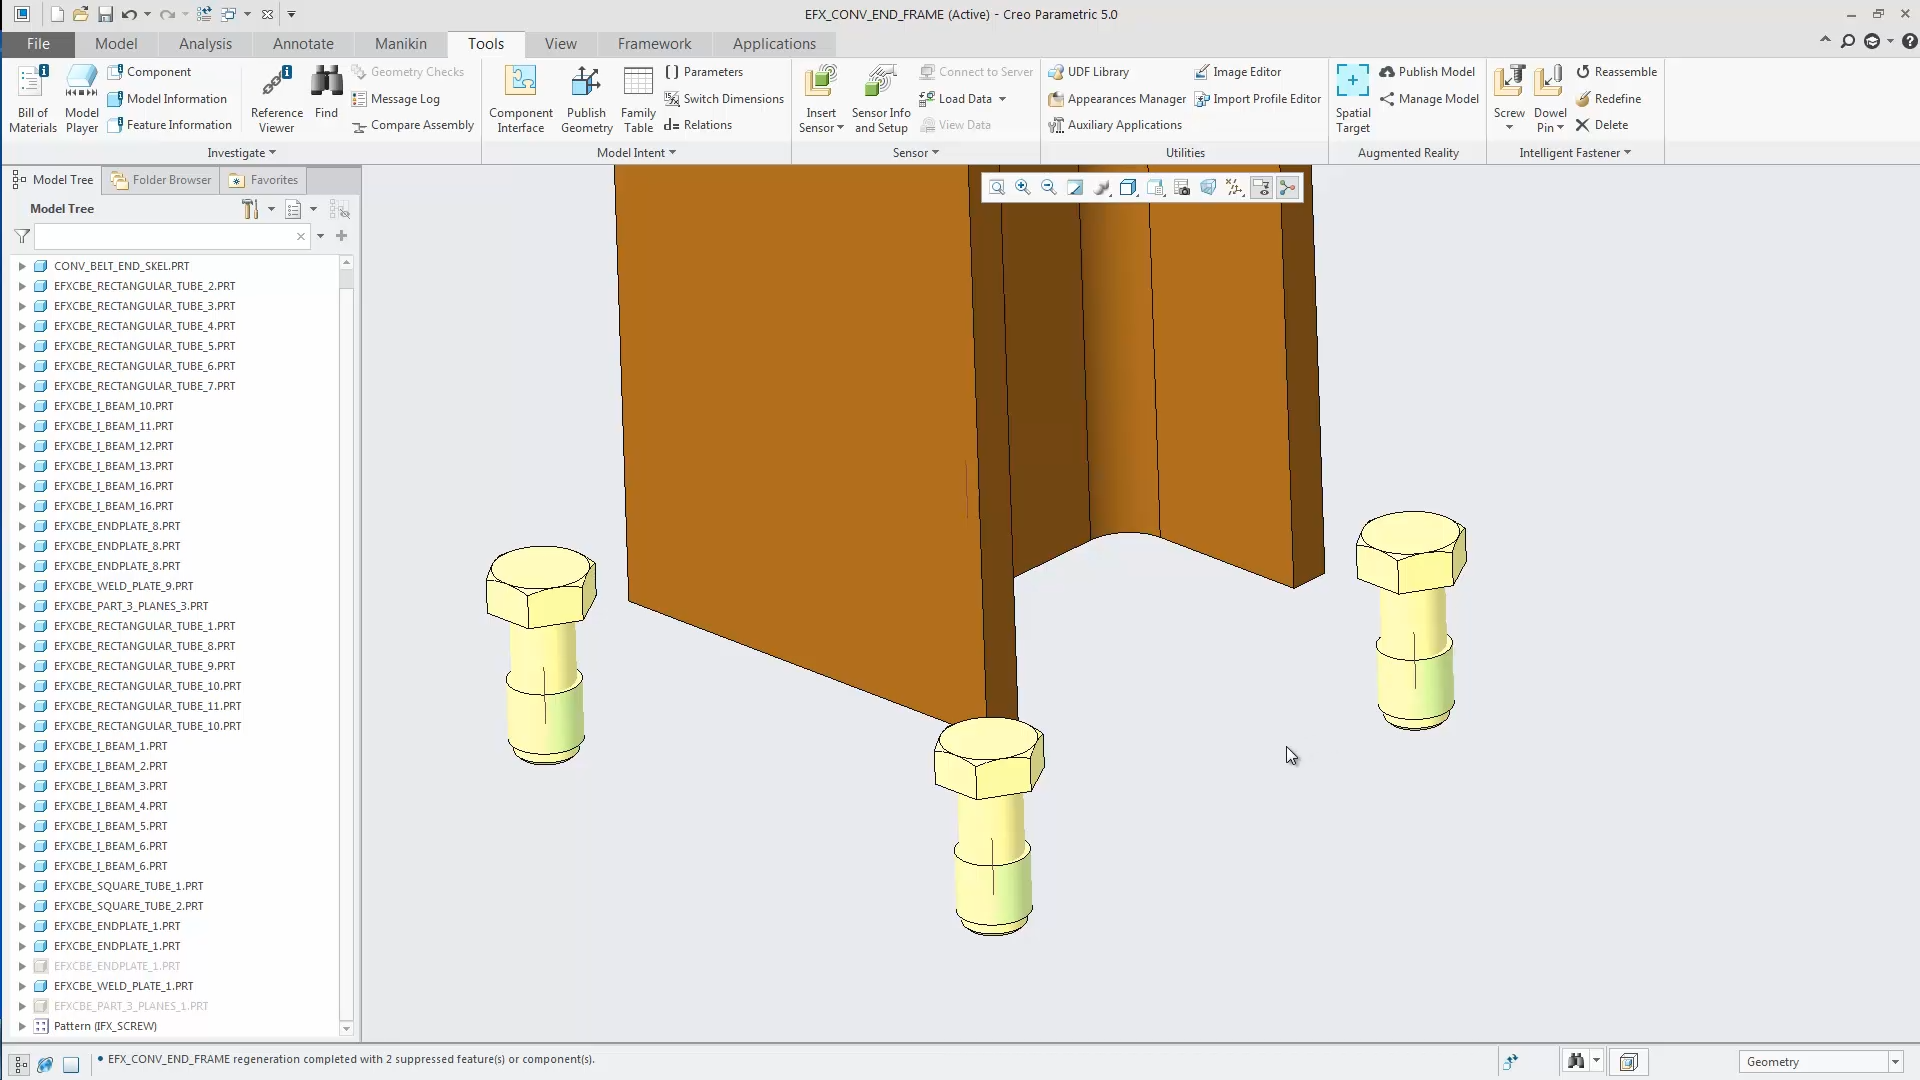The height and width of the screenshot is (1080, 1920).
Task: Click the Switch Dimensions button
Action: [x=724, y=99]
